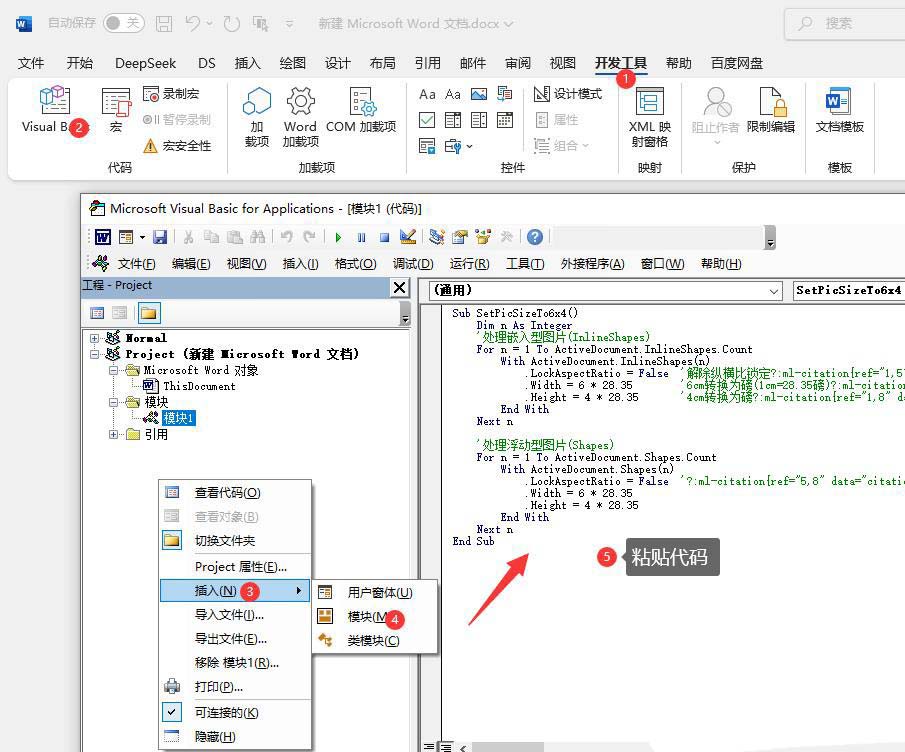Open Word 加载项 dialog
Image resolution: width=905 pixels, height=752 pixels.
pyautogui.click(x=301, y=117)
